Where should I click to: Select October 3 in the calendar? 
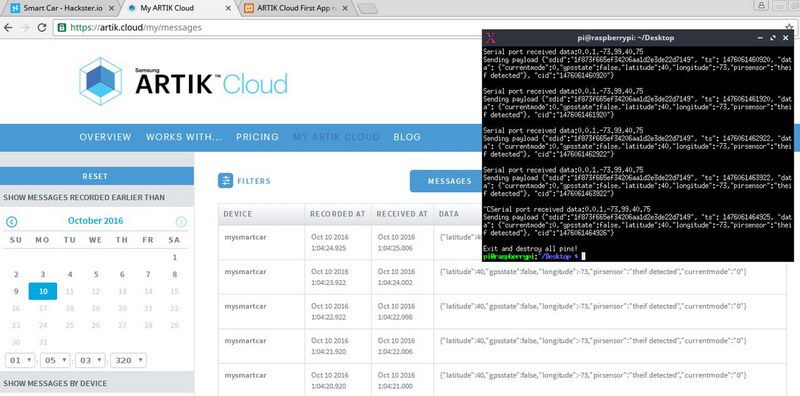(x=43, y=275)
